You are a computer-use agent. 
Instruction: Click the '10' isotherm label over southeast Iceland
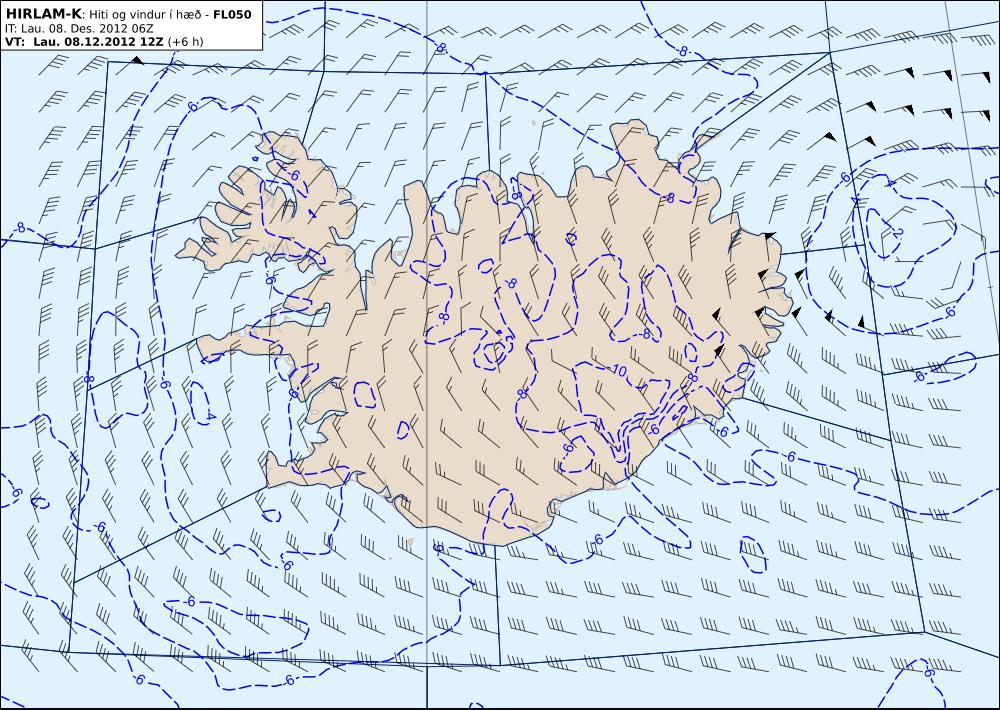point(619,372)
